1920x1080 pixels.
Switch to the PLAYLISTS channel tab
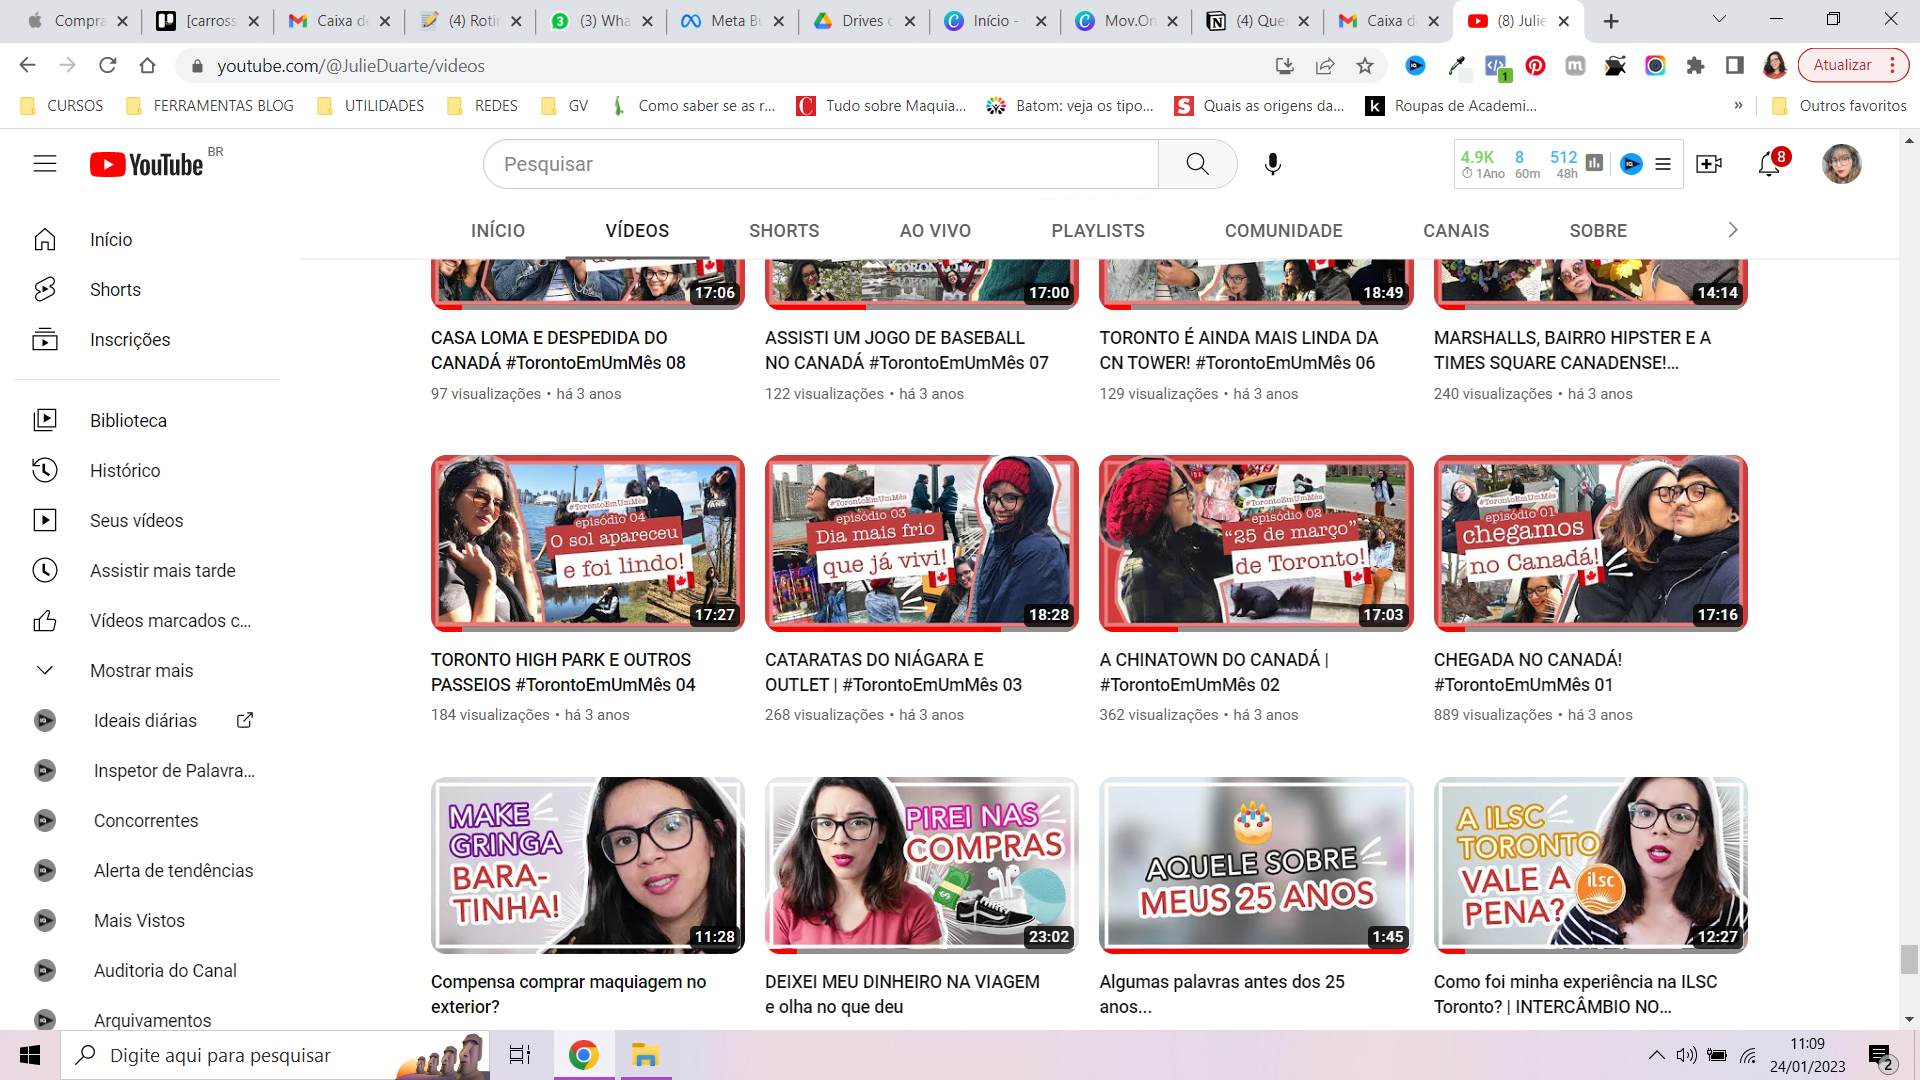(x=1097, y=231)
